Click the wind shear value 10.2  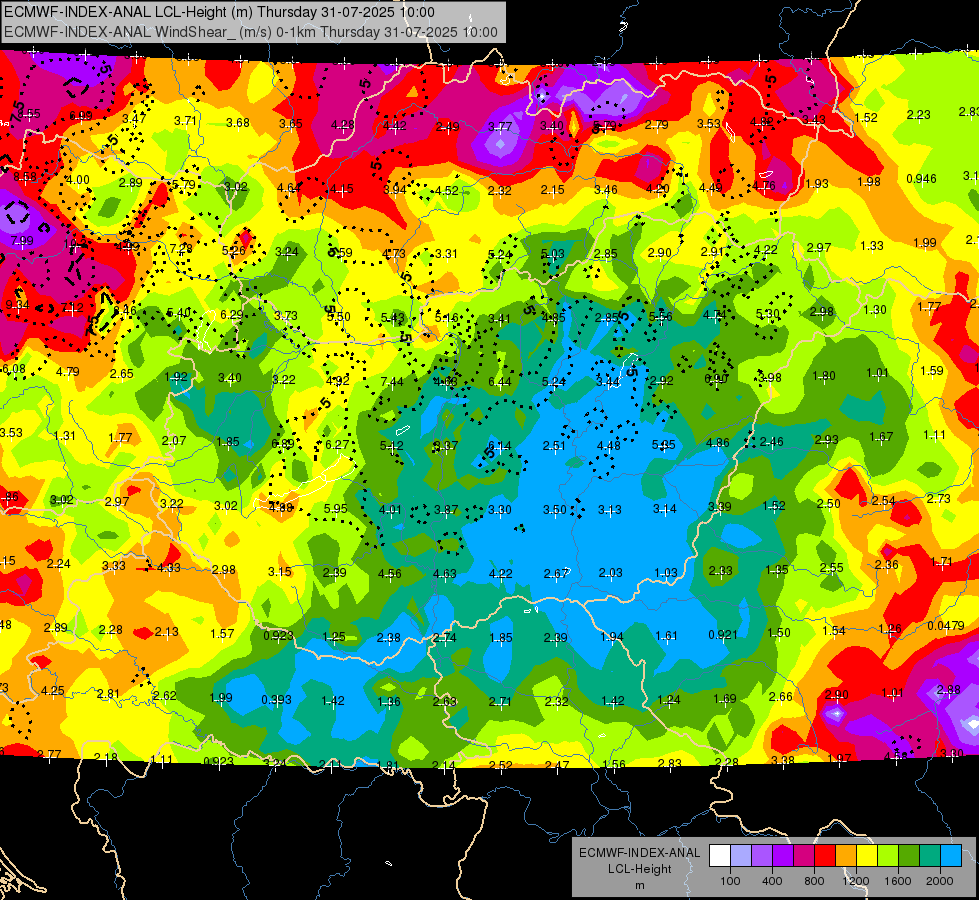tap(75, 244)
